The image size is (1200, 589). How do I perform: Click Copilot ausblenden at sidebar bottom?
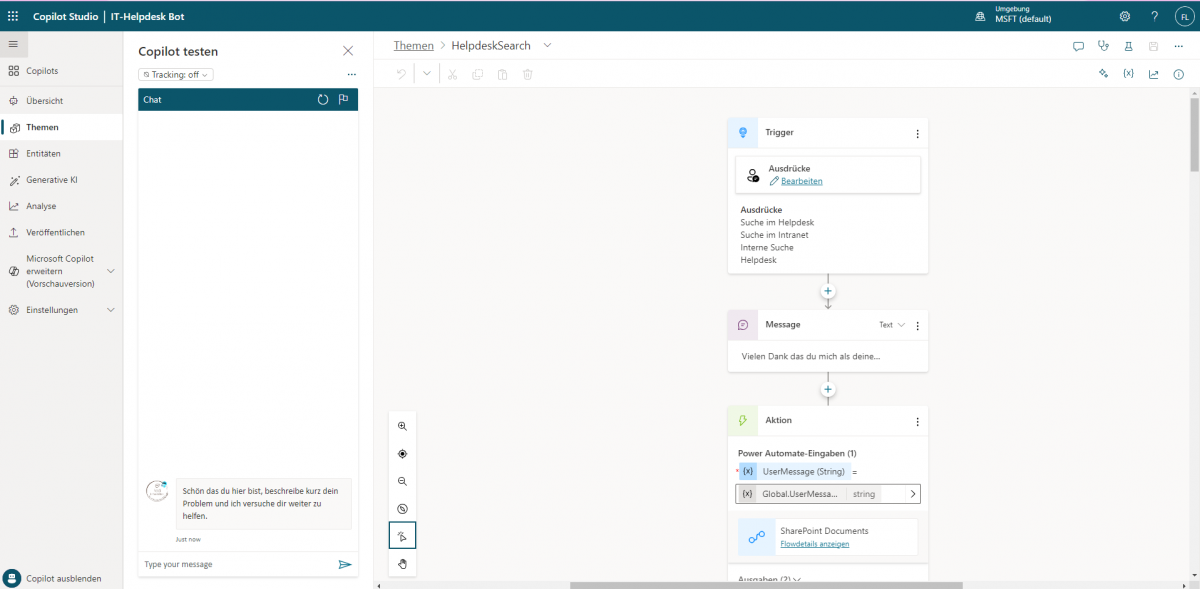tap(61, 578)
